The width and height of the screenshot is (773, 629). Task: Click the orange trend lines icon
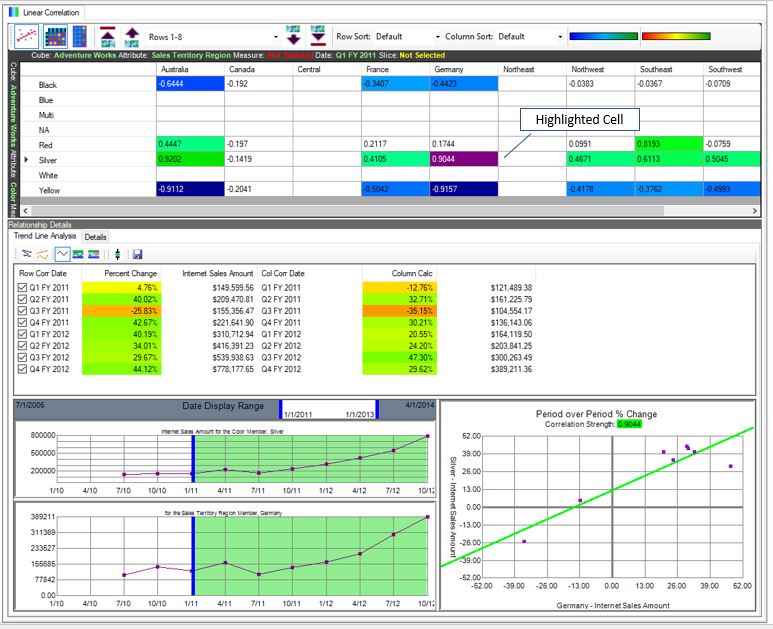pyautogui.click(x=43, y=254)
